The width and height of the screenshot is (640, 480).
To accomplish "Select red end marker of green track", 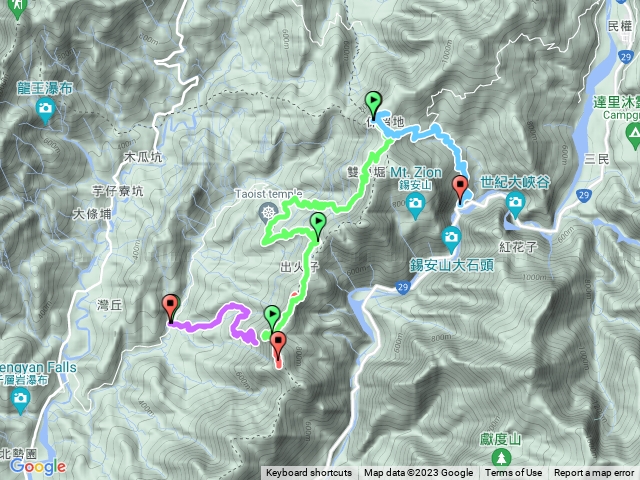I will (x=279, y=344).
